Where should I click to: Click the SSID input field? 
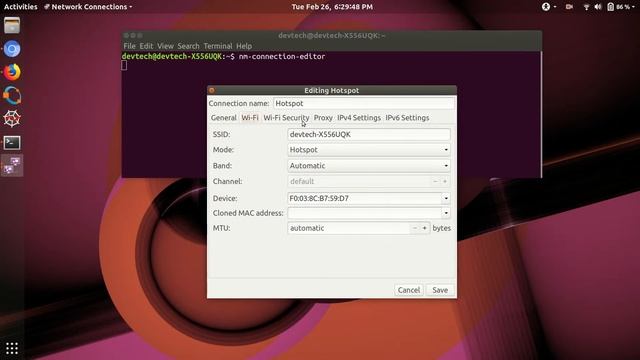369,134
